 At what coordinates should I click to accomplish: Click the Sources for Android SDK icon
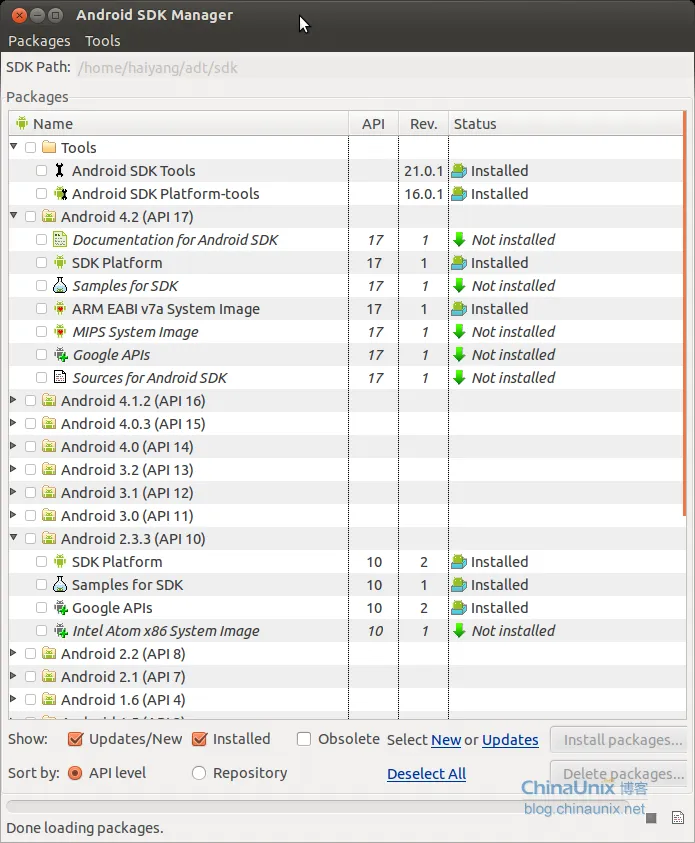pyautogui.click(x=60, y=377)
